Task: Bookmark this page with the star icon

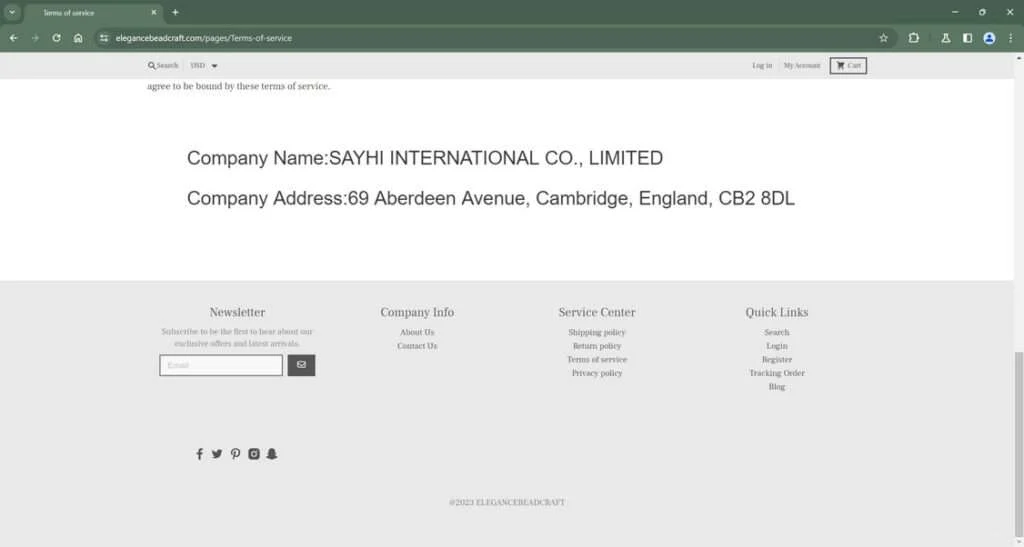Action: pyautogui.click(x=884, y=38)
